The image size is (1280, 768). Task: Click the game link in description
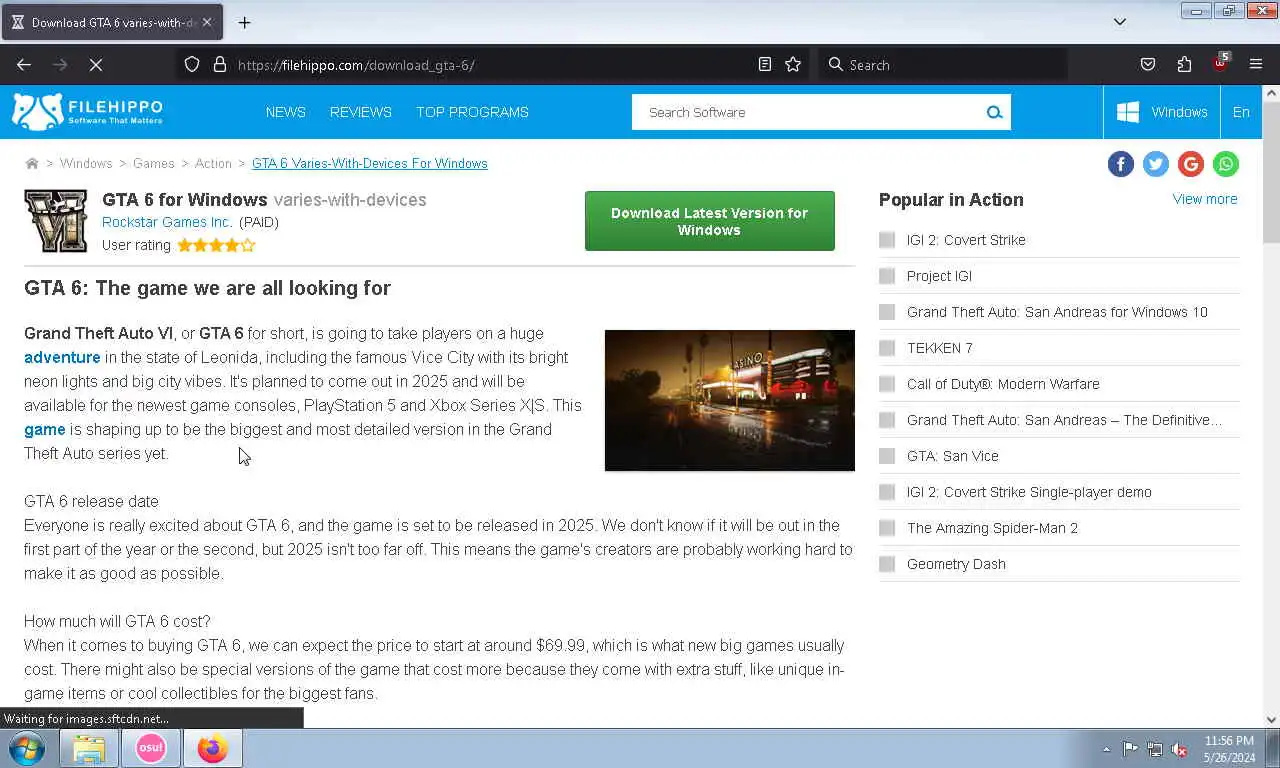[x=44, y=429]
